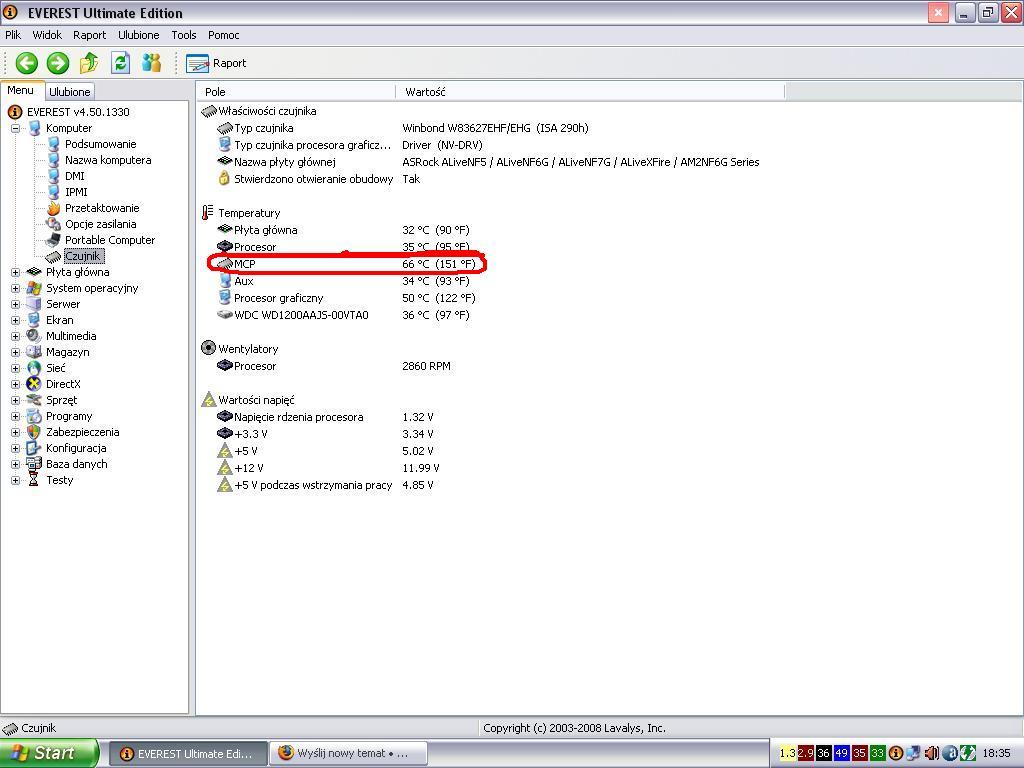
Task: Go up one level with toolbar icon
Action: (89, 63)
